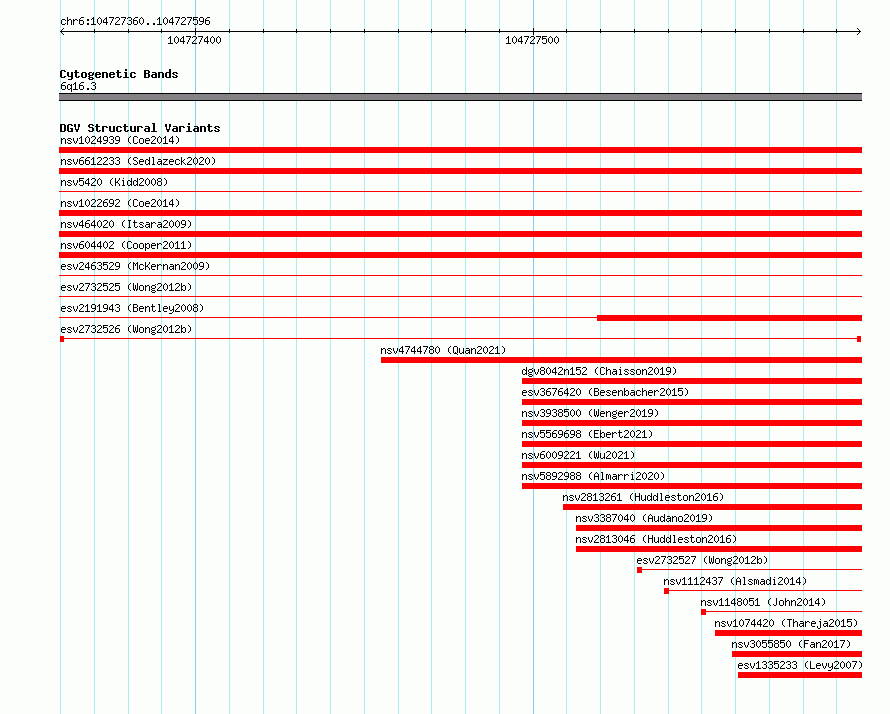
Task: Click the dgv8042n152 (Chaisson2019) label
Action: point(599,371)
